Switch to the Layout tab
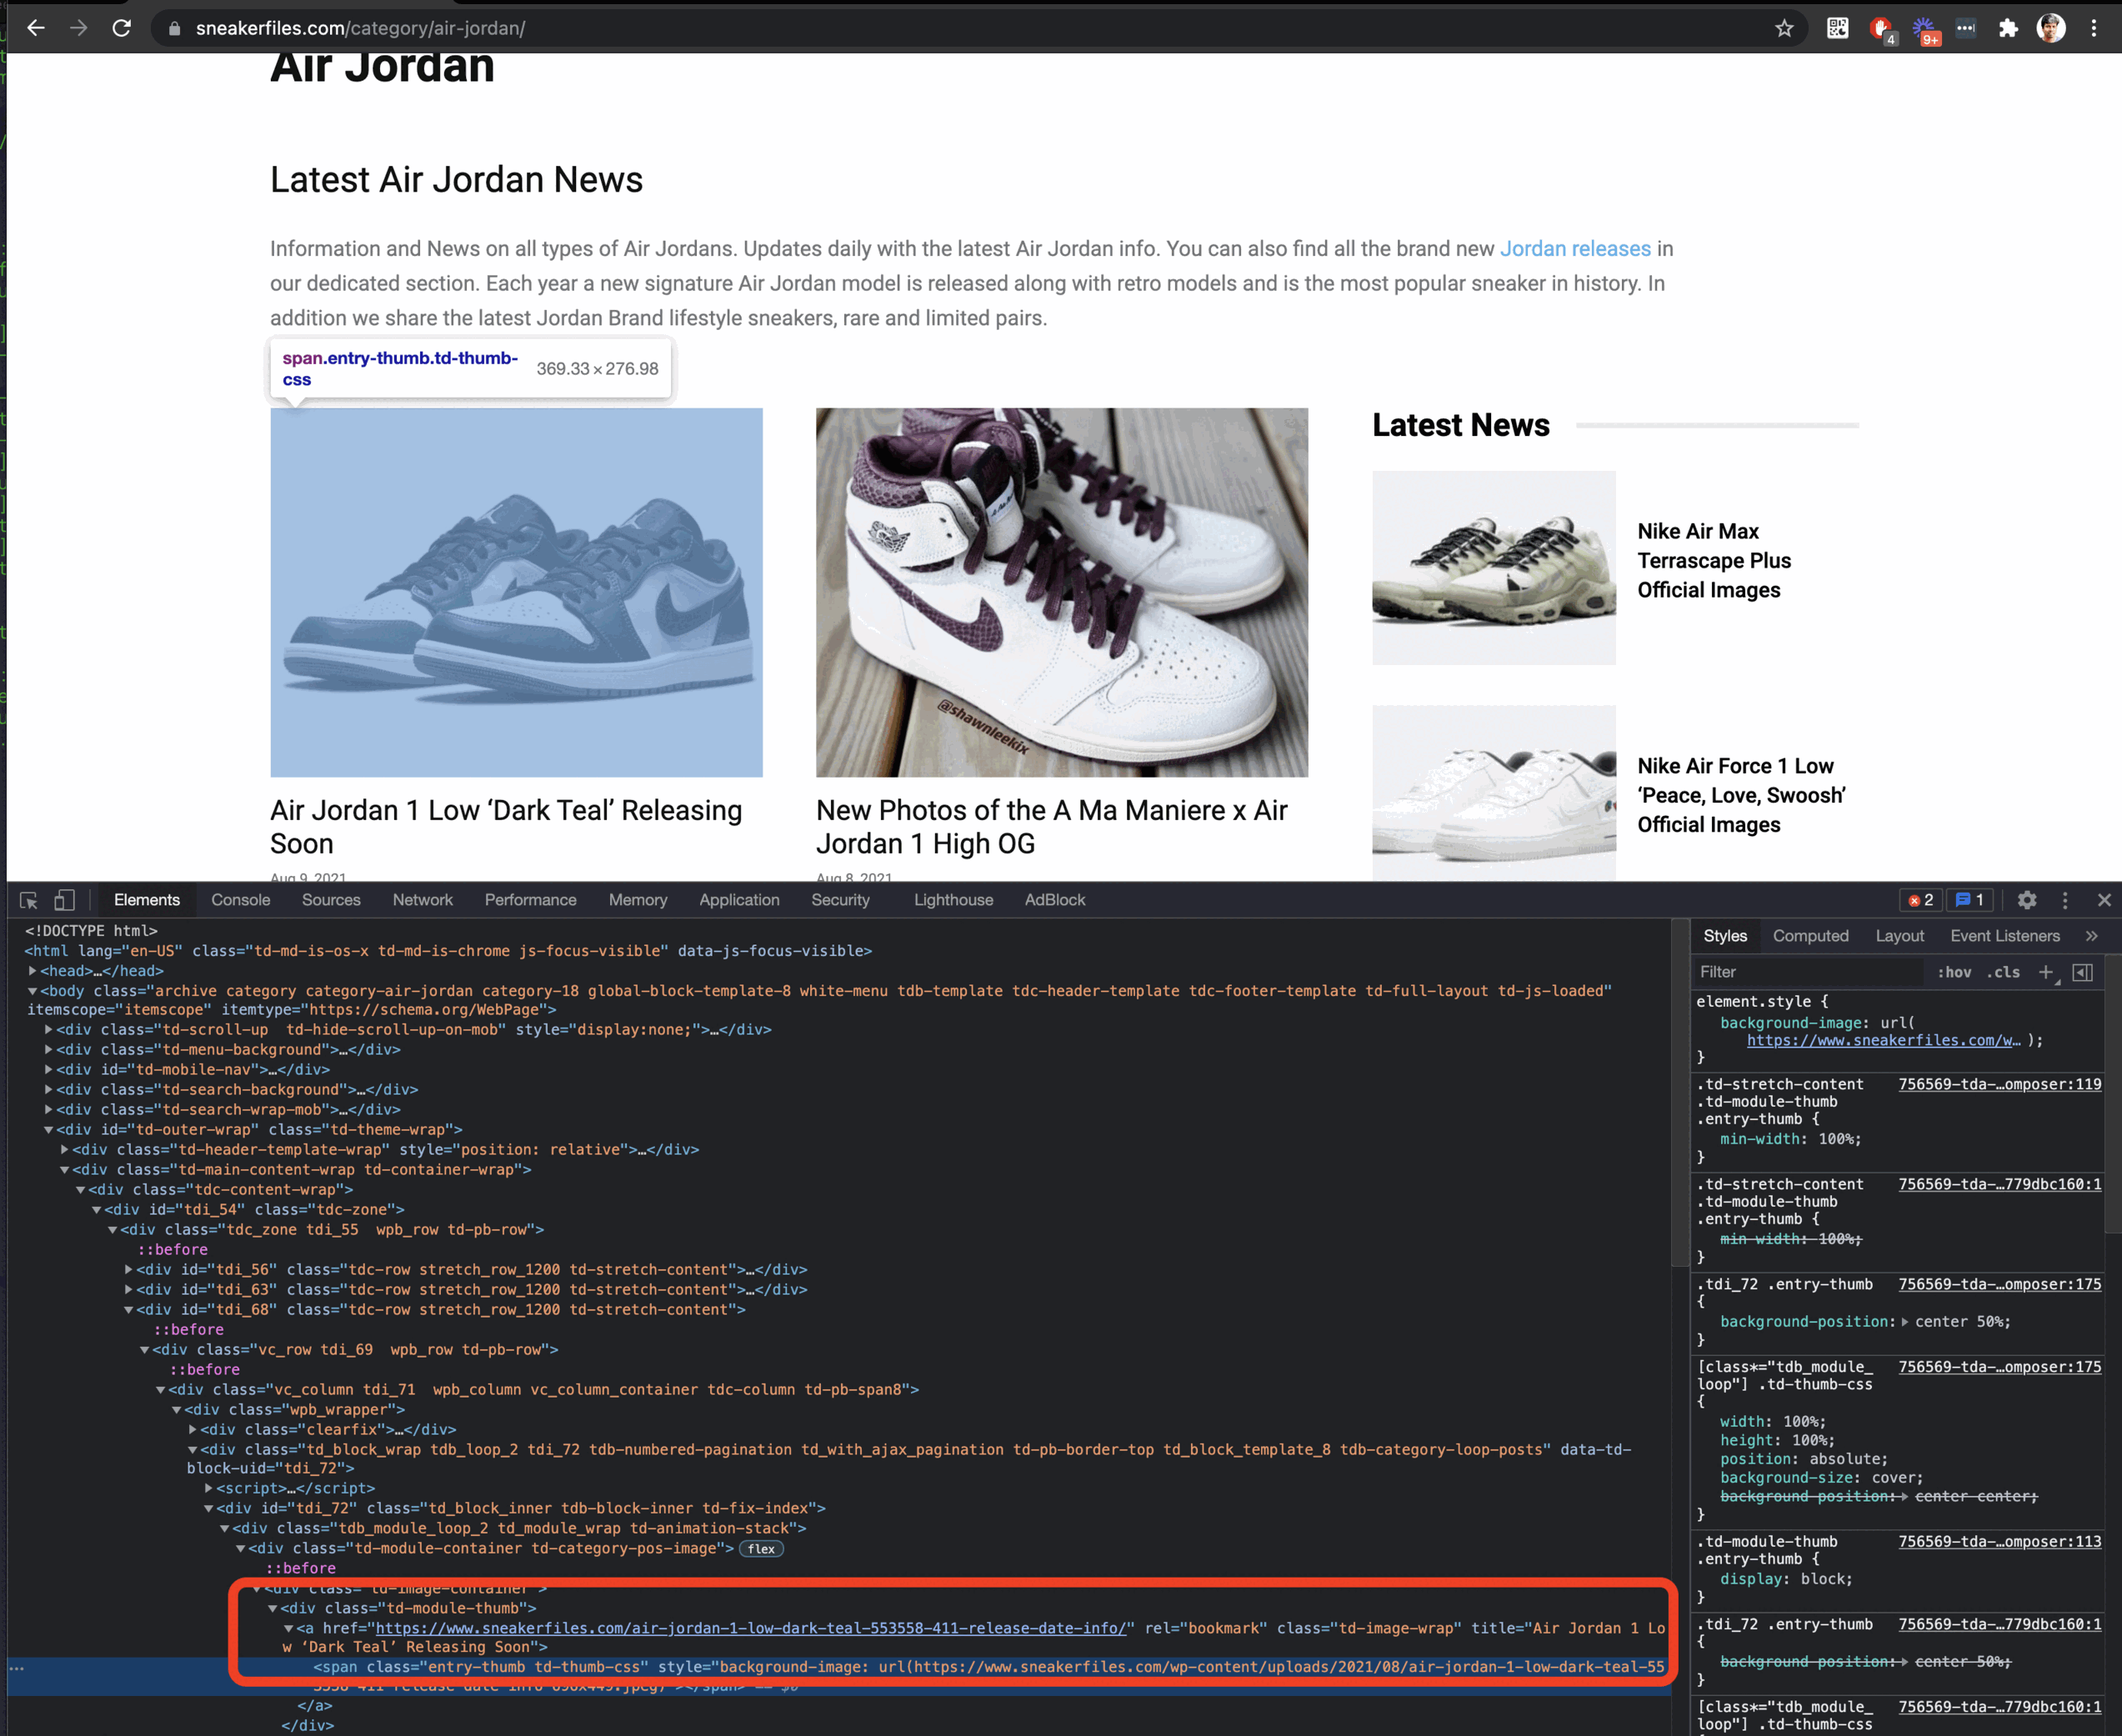Screen dimensions: 2122x1736 1900,936
